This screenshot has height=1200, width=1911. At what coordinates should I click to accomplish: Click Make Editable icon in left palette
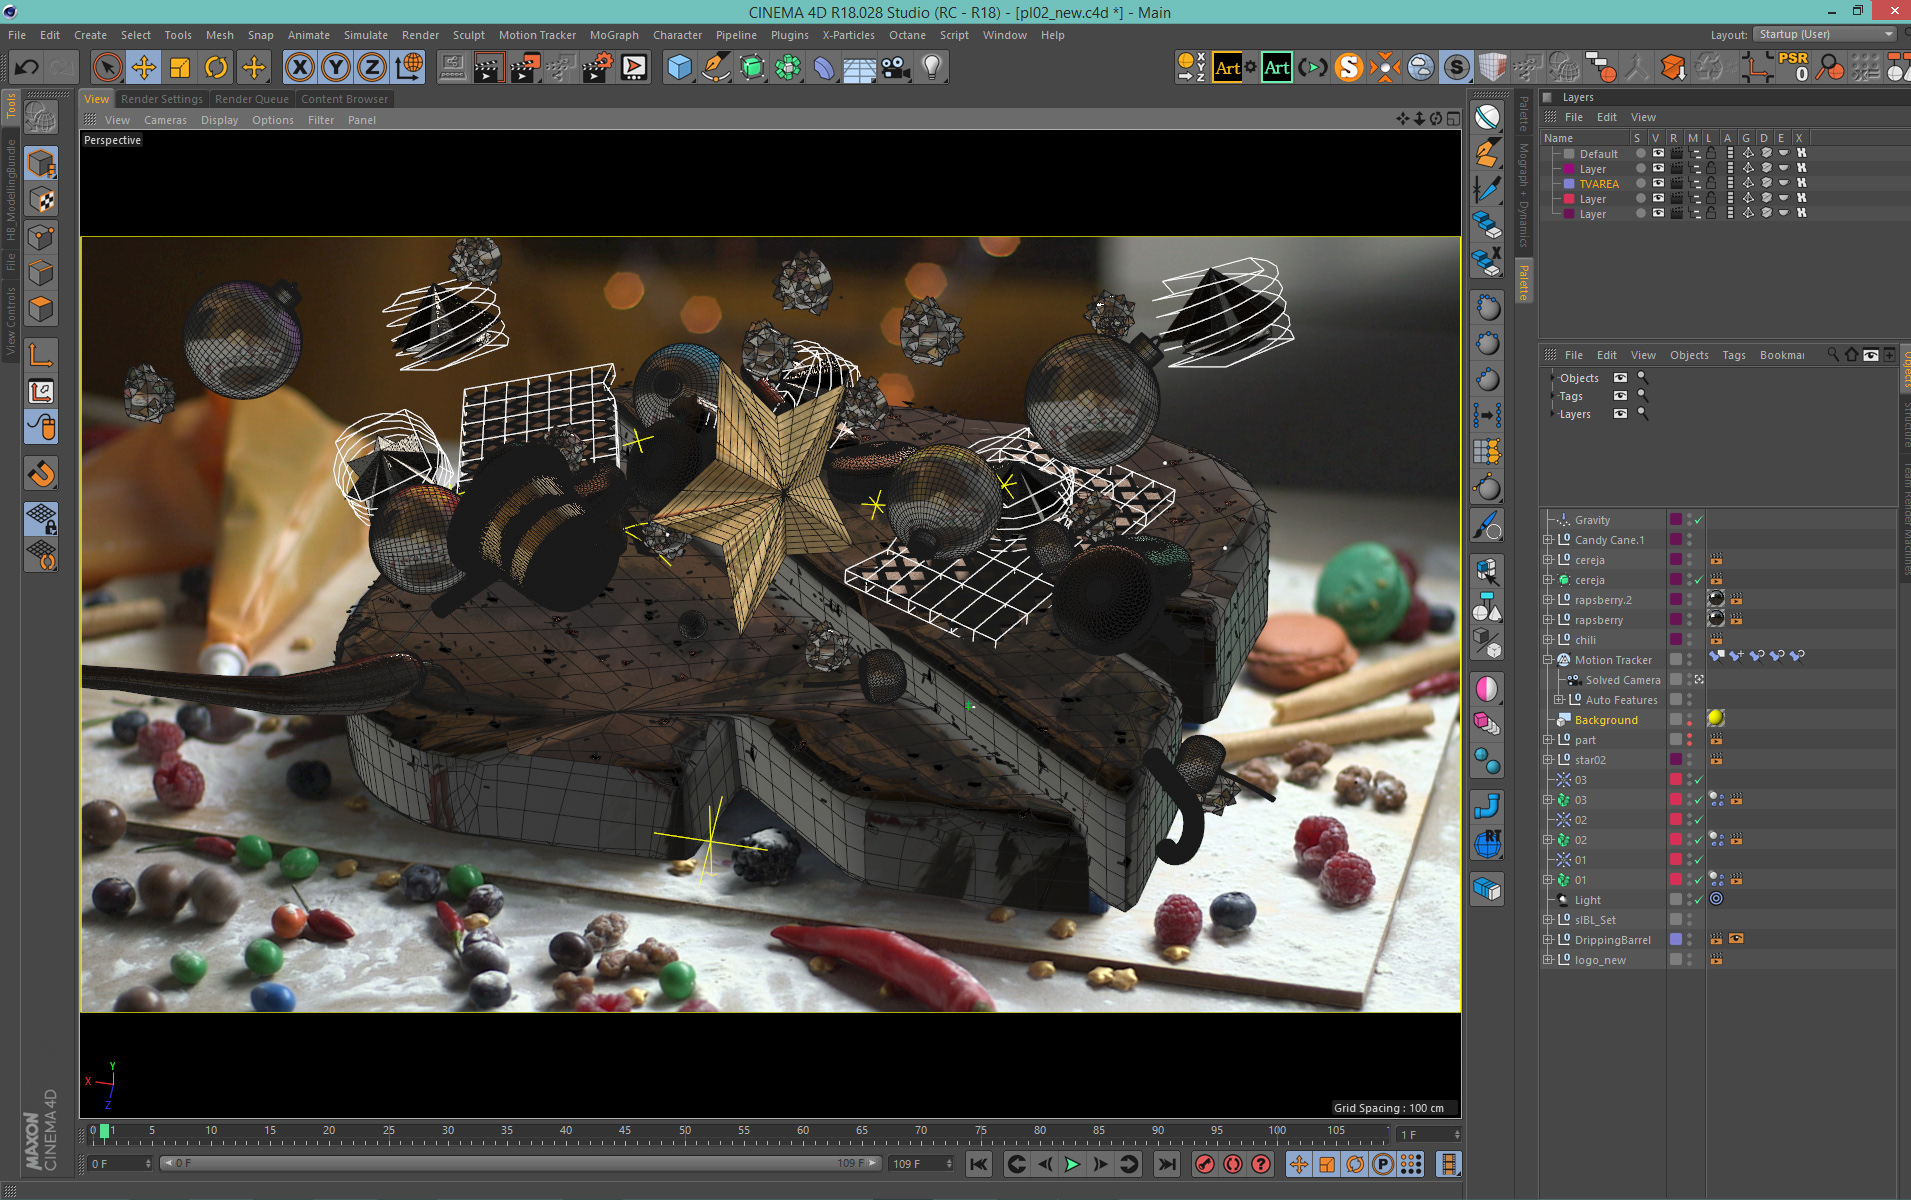tap(41, 118)
